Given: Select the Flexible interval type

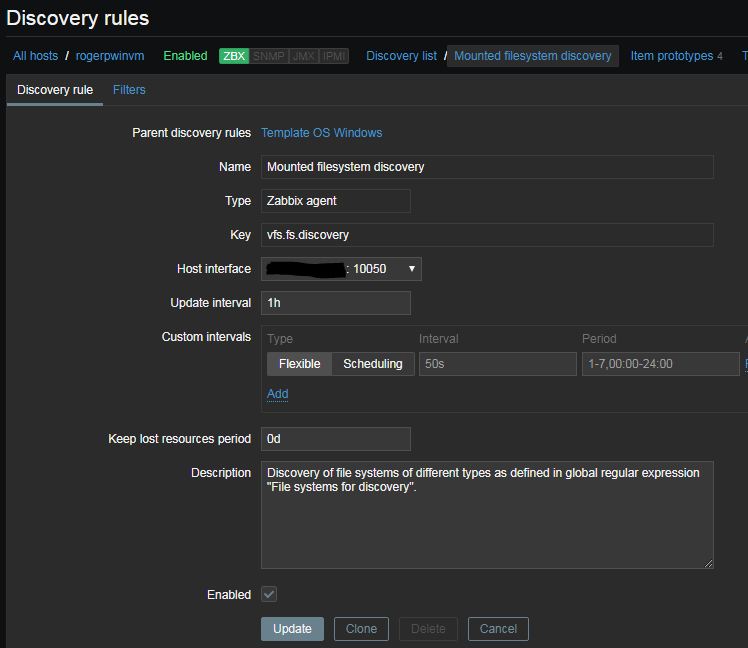Looking at the screenshot, I should coord(299,364).
